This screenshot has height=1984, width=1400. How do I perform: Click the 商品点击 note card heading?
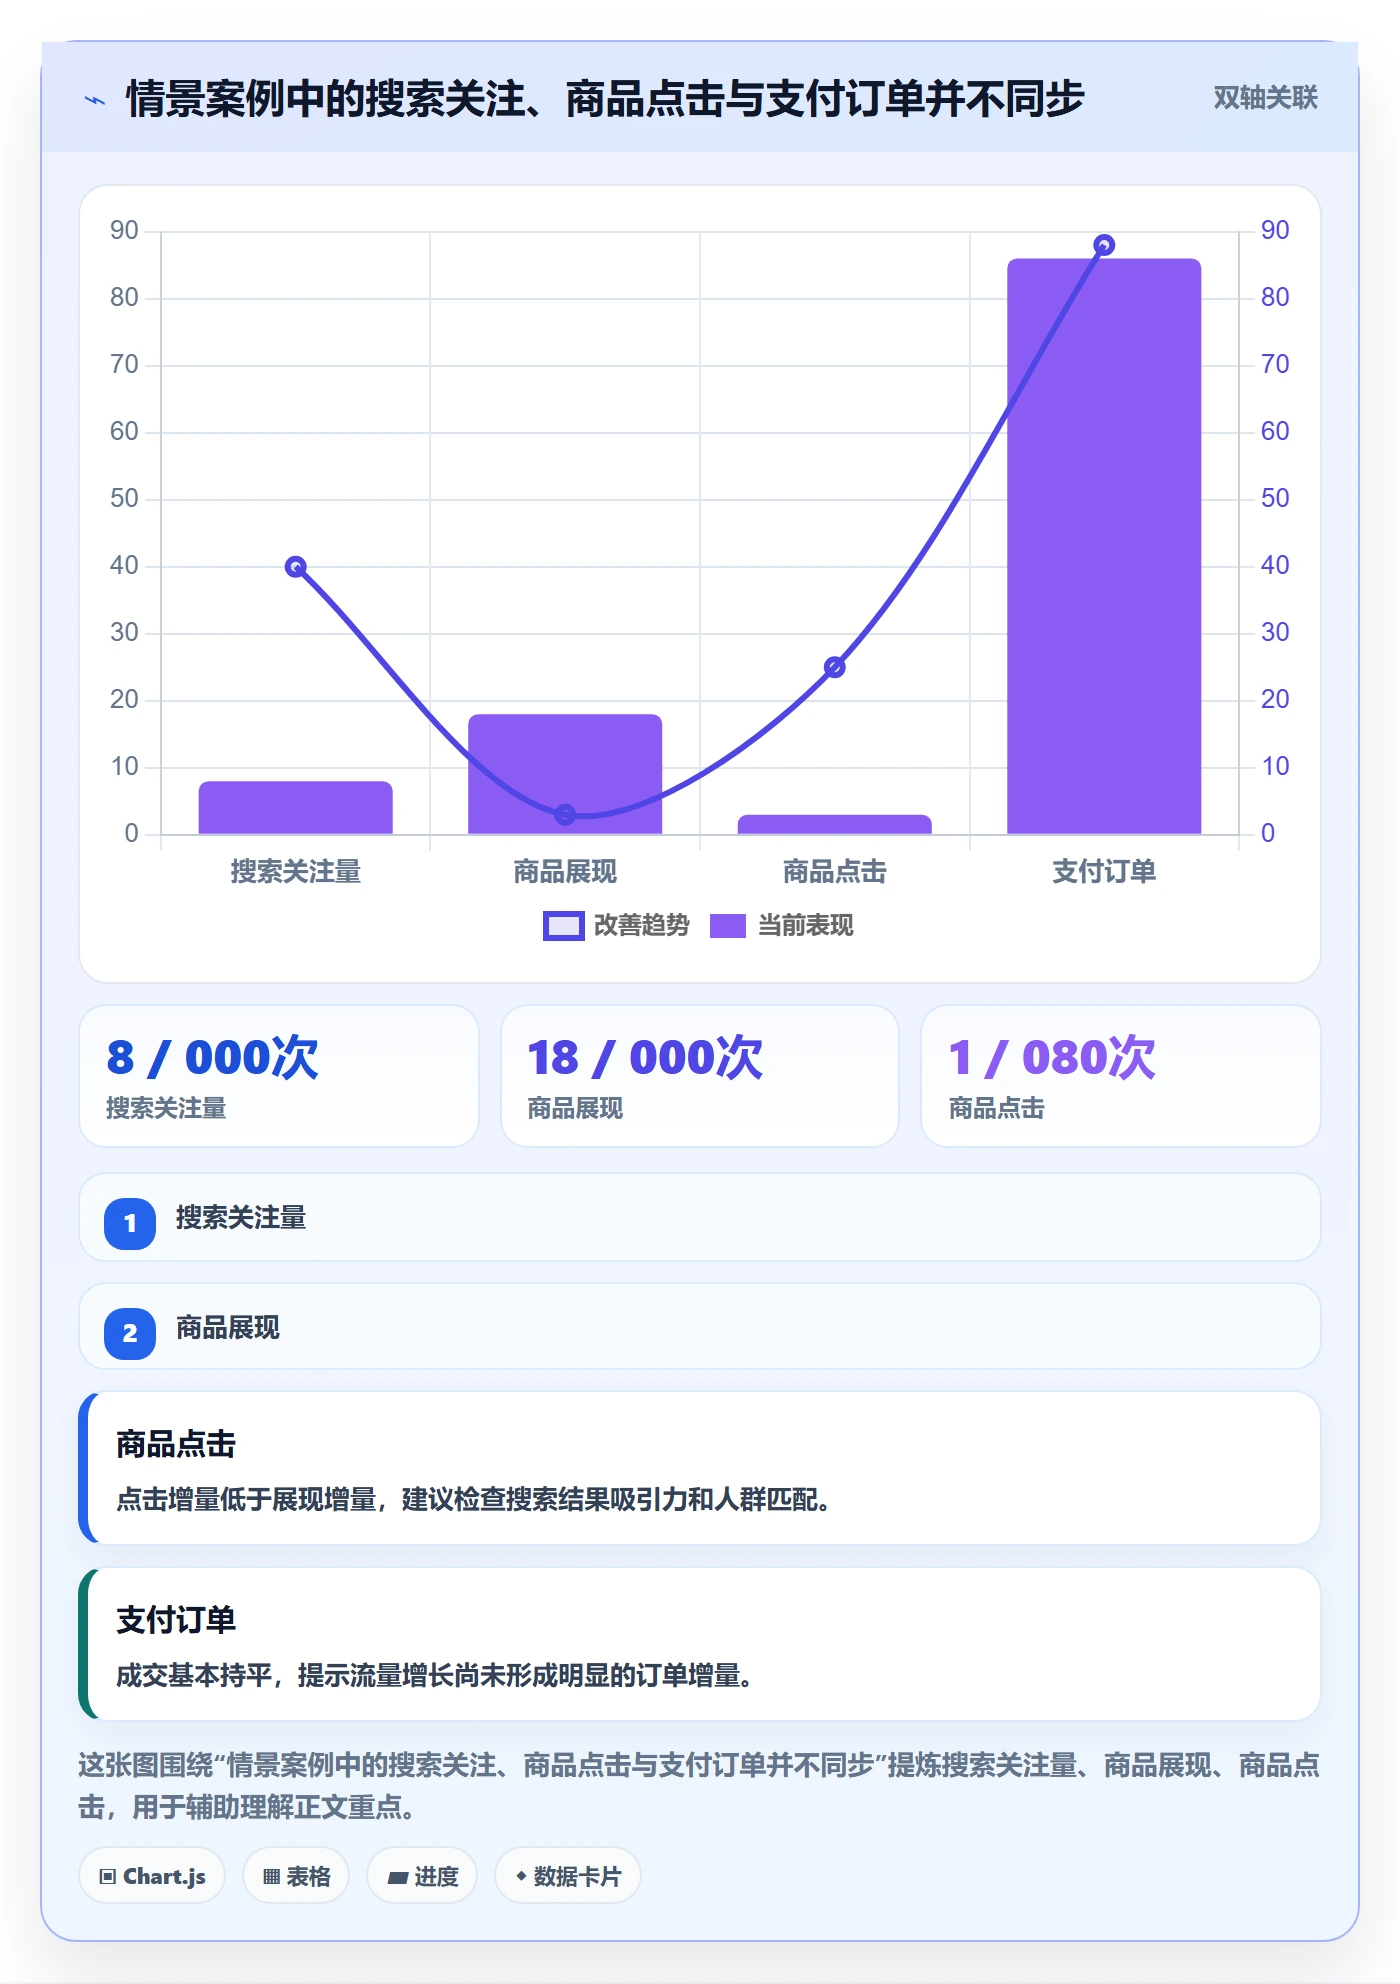click(x=176, y=1444)
